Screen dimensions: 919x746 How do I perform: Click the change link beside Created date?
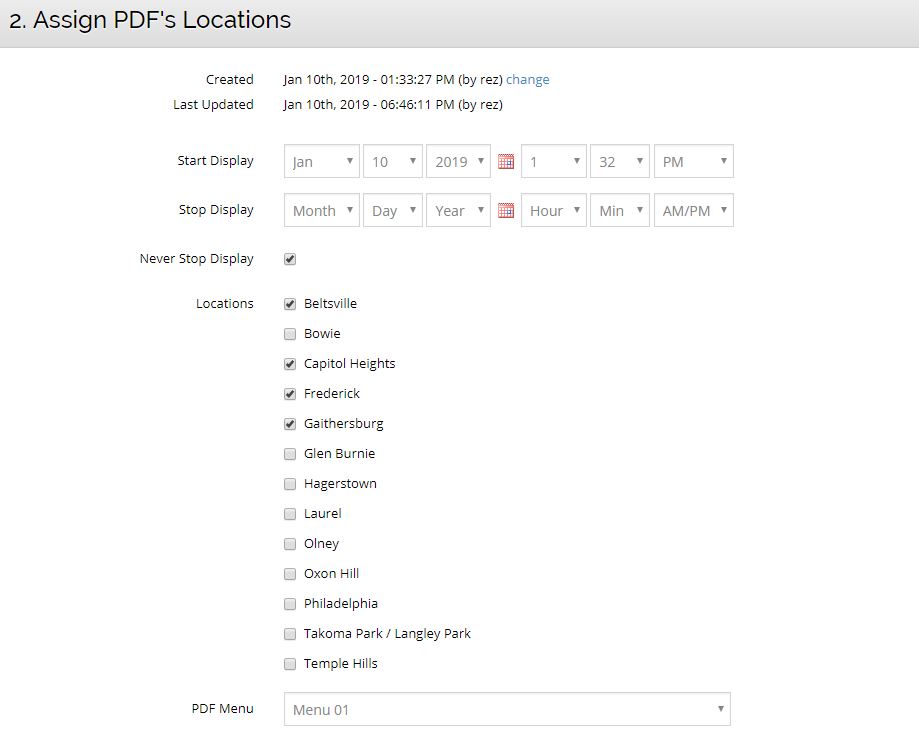tap(527, 80)
